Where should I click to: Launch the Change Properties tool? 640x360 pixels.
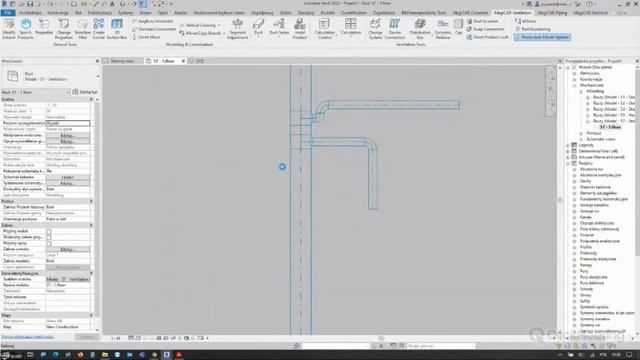pos(64,29)
